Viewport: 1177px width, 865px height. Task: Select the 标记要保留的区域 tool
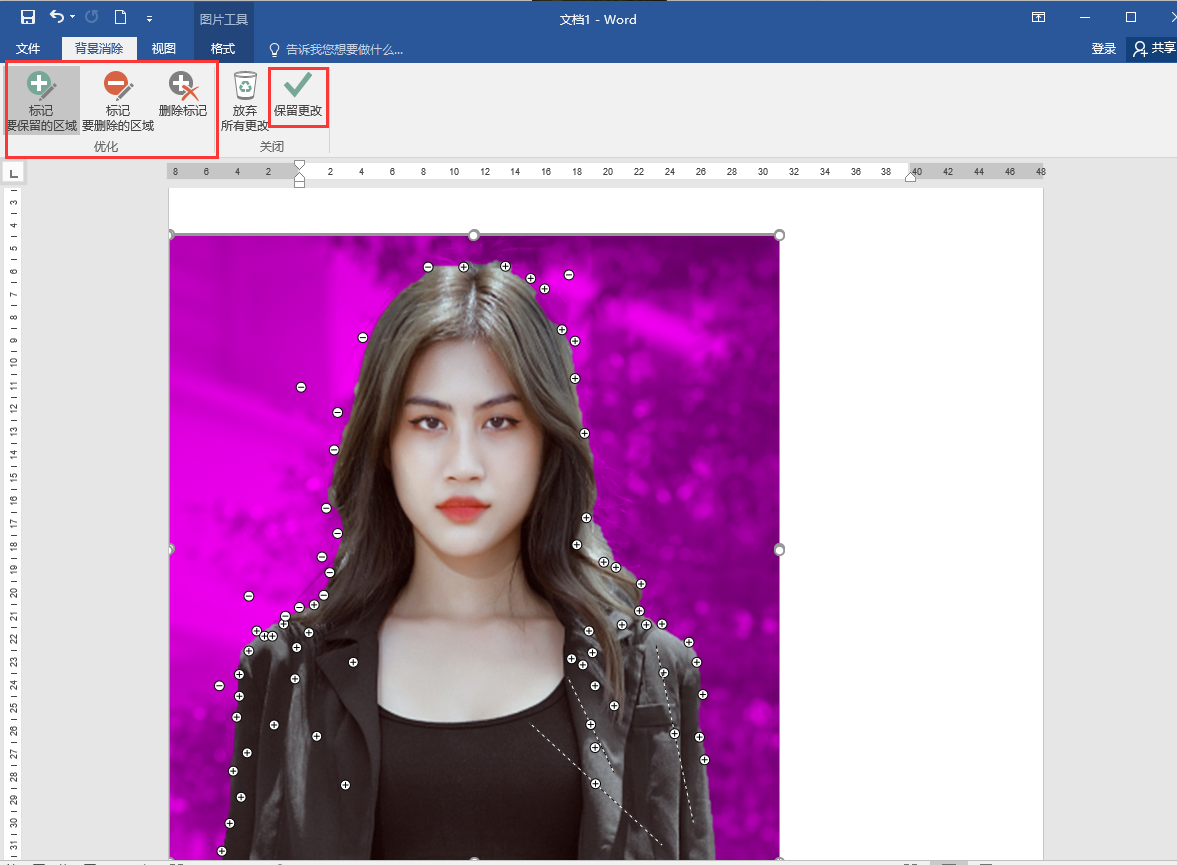[42, 102]
